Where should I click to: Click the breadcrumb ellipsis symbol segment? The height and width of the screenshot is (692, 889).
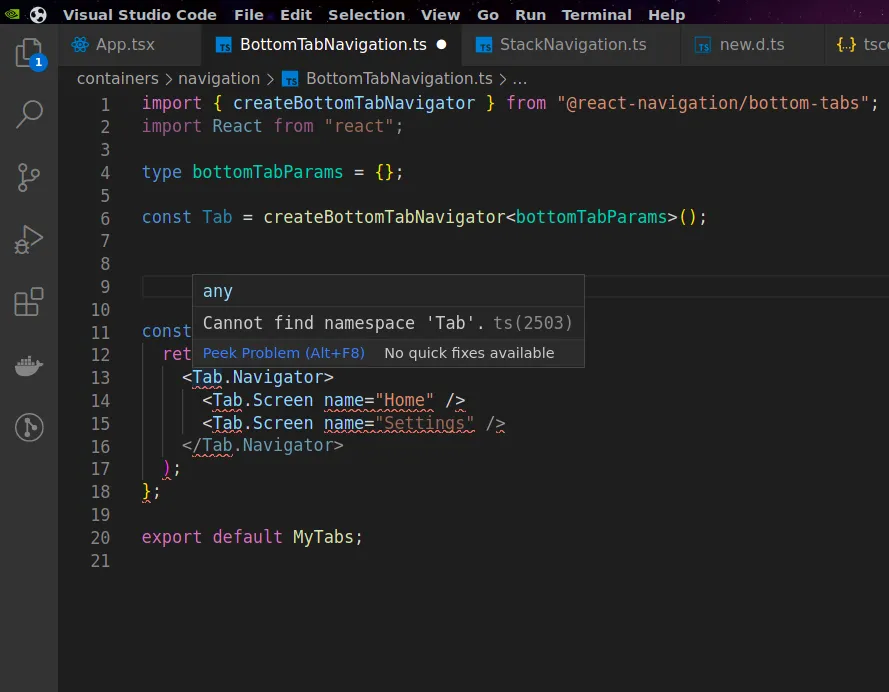(x=519, y=79)
